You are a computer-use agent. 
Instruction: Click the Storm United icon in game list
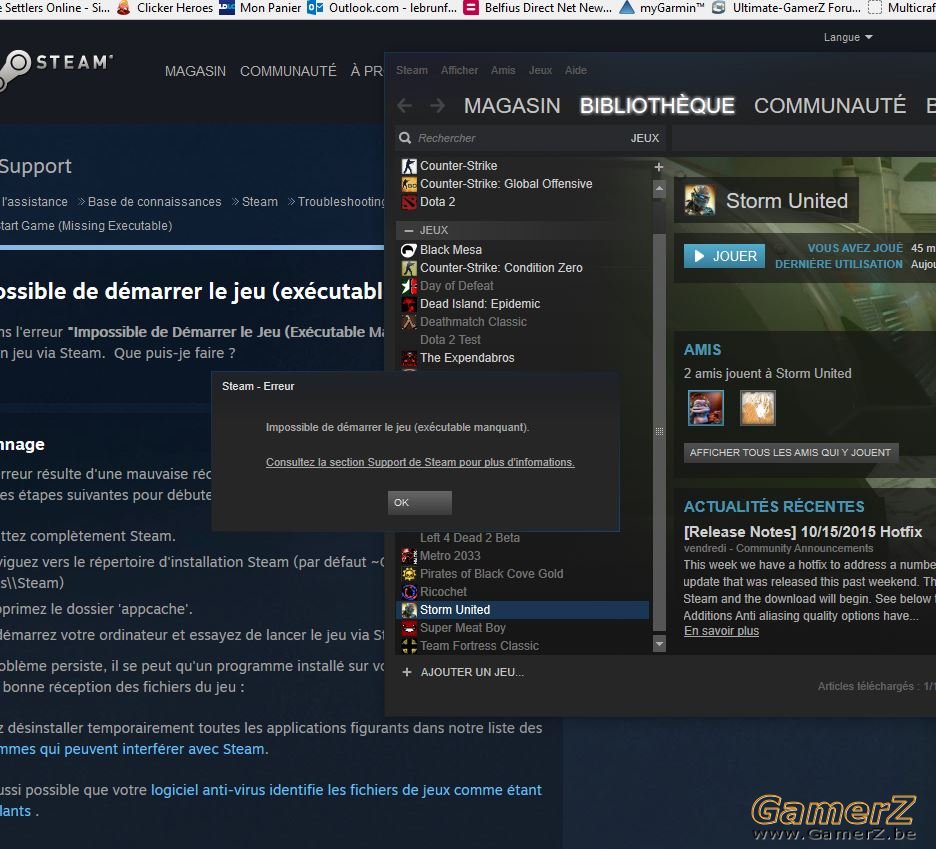(x=409, y=610)
